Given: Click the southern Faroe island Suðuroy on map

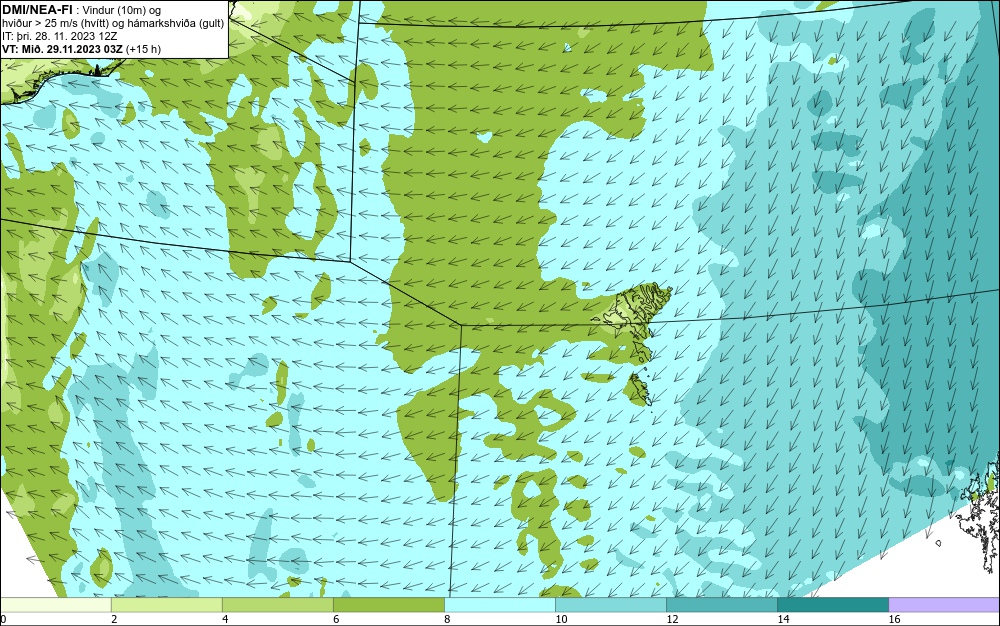Looking at the screenshot, I should click(640, 390).
